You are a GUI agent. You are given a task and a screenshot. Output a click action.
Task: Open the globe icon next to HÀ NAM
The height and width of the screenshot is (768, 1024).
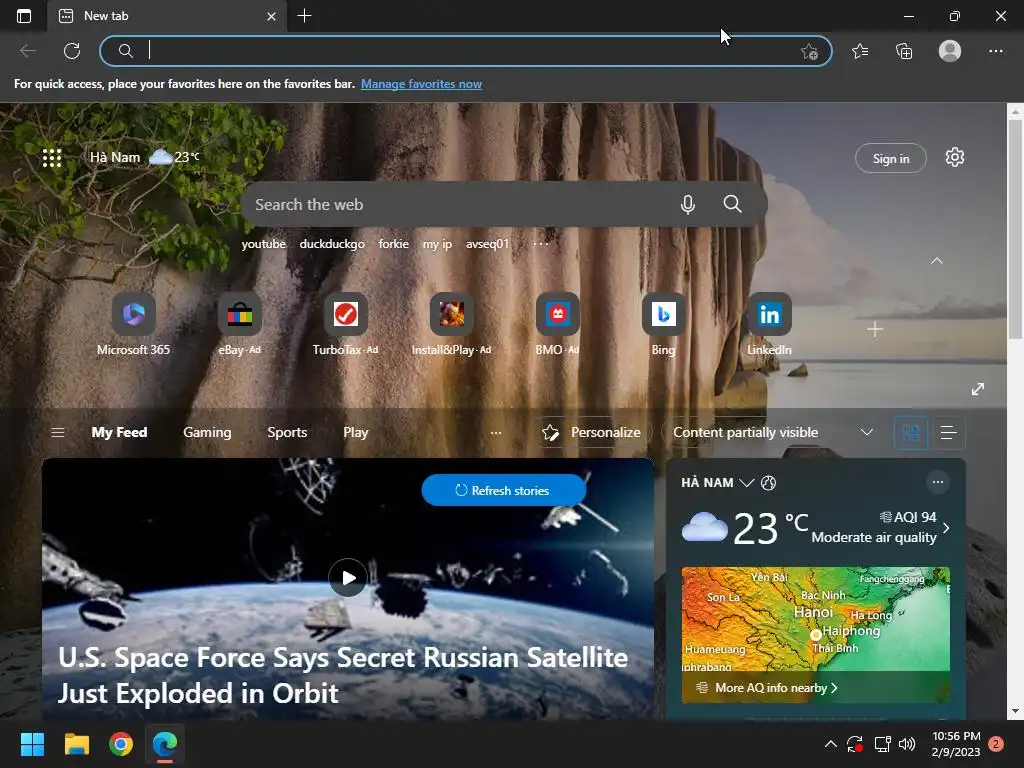pos(769,483)
